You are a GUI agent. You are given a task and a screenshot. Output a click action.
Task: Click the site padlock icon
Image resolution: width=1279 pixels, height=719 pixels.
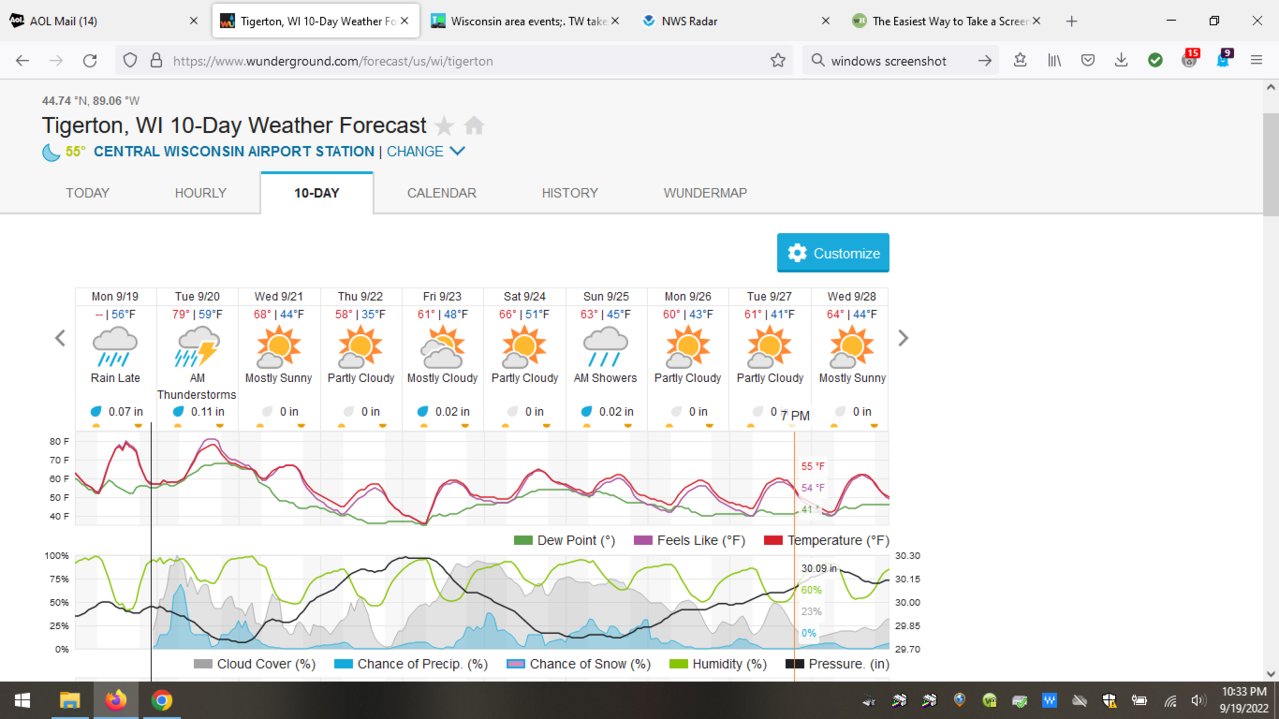156,61
